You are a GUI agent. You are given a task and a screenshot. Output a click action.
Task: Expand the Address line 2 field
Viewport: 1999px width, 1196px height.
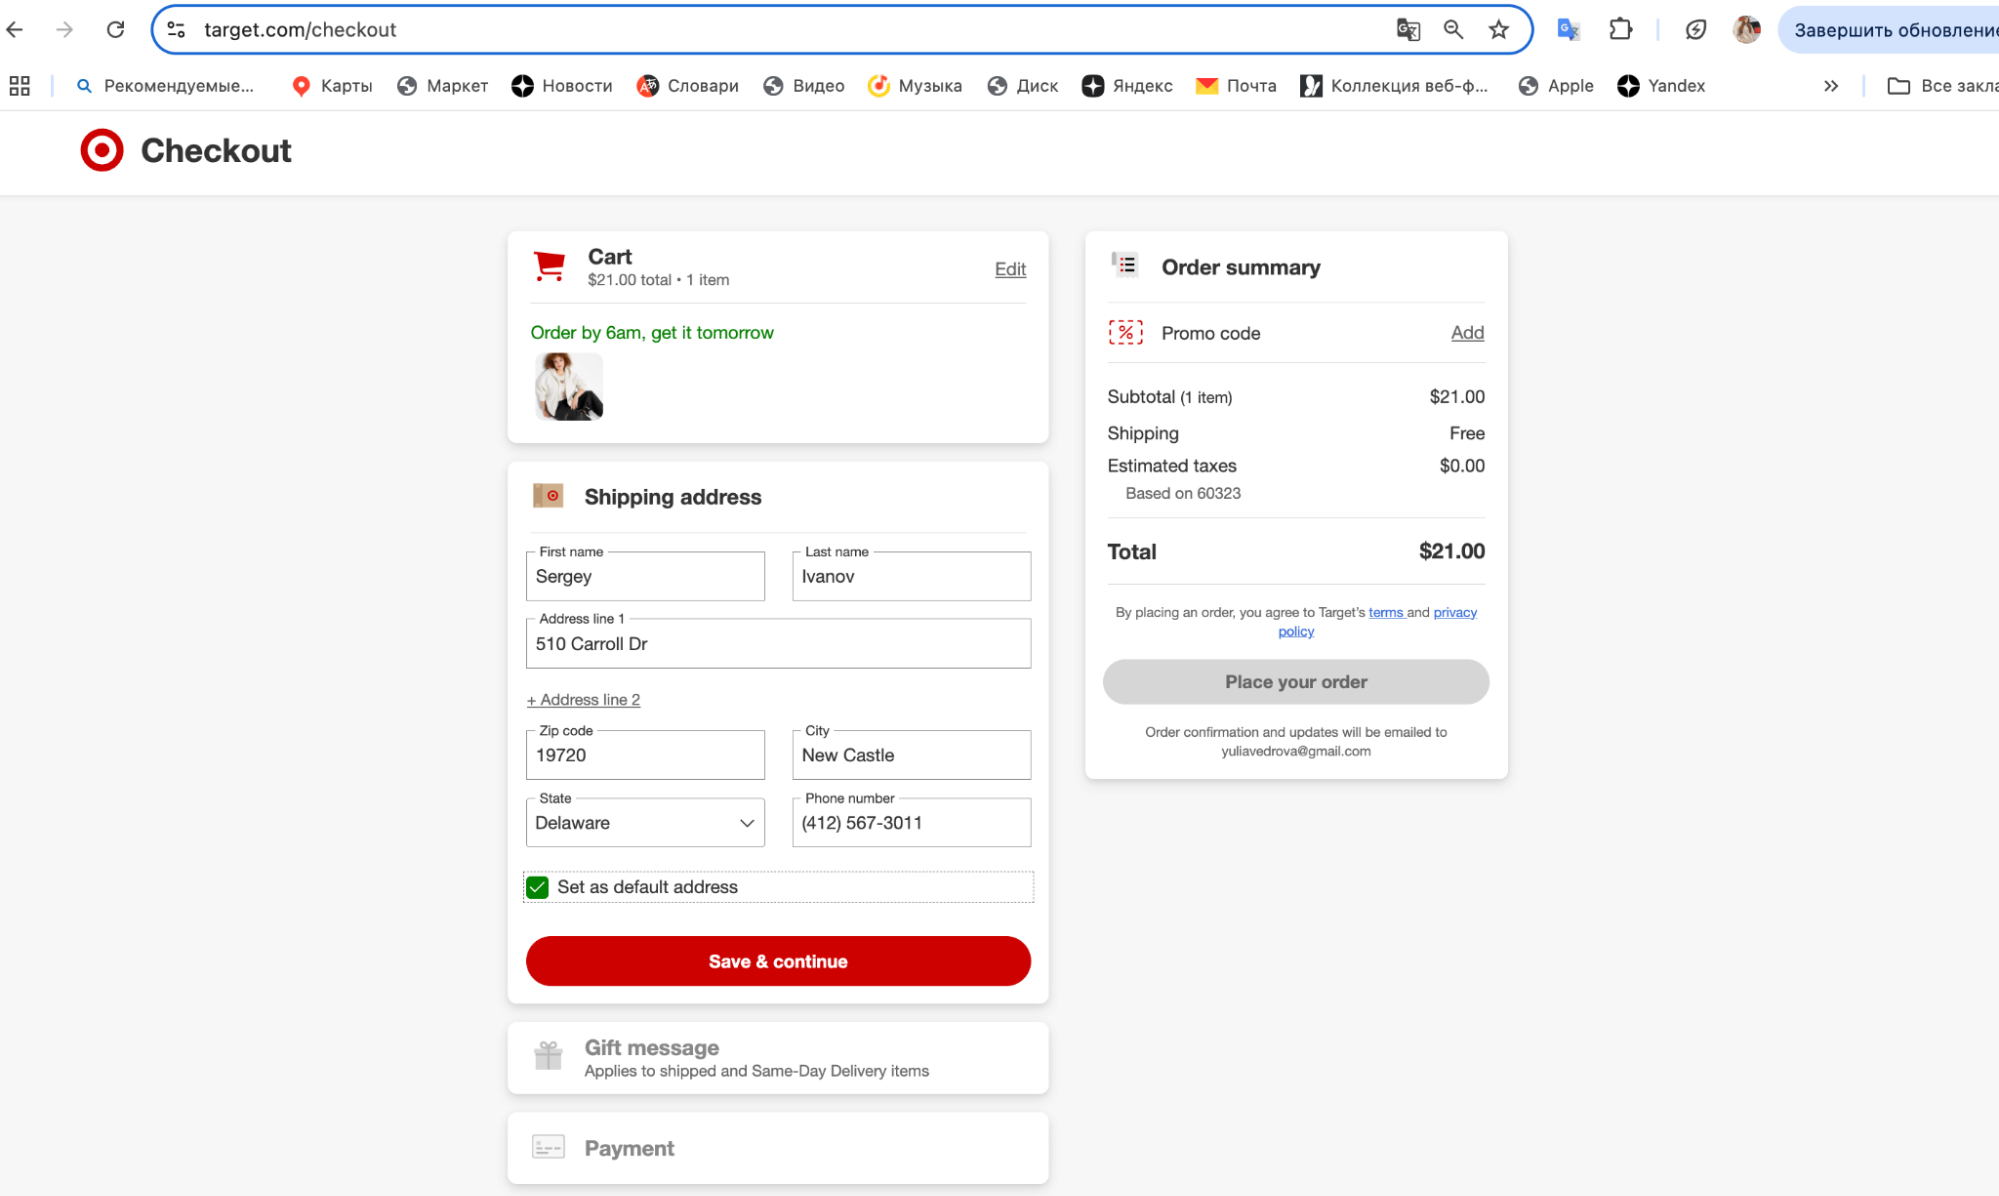click(583, 700)
